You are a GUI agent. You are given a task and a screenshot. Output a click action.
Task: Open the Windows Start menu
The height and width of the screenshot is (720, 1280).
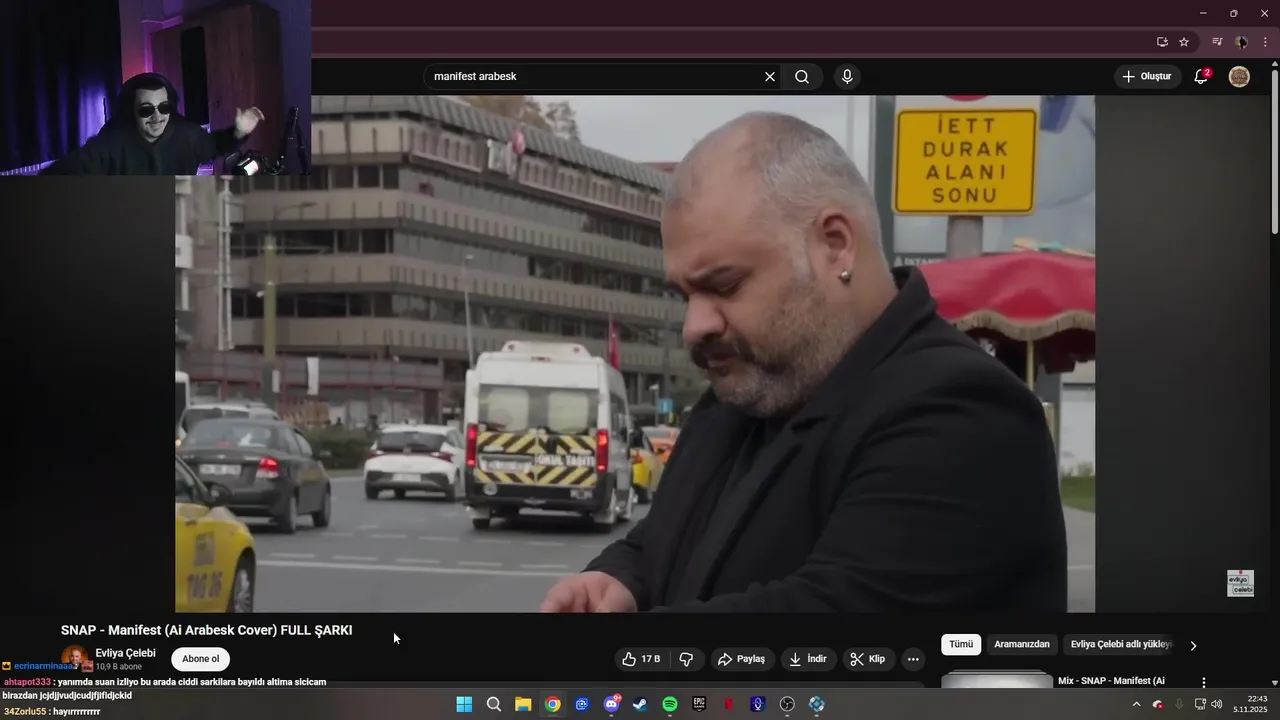coord(464,704)
